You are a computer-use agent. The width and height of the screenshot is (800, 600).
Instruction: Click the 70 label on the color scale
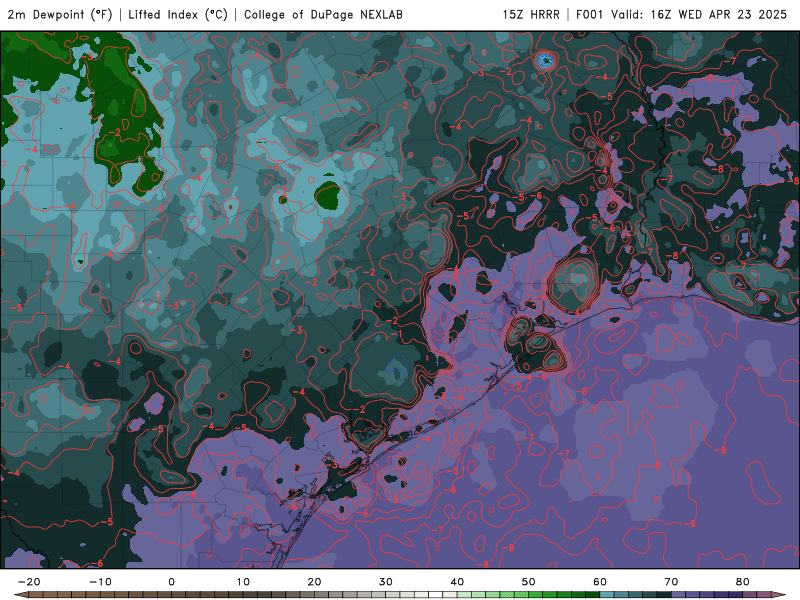[x=671, y=582]
